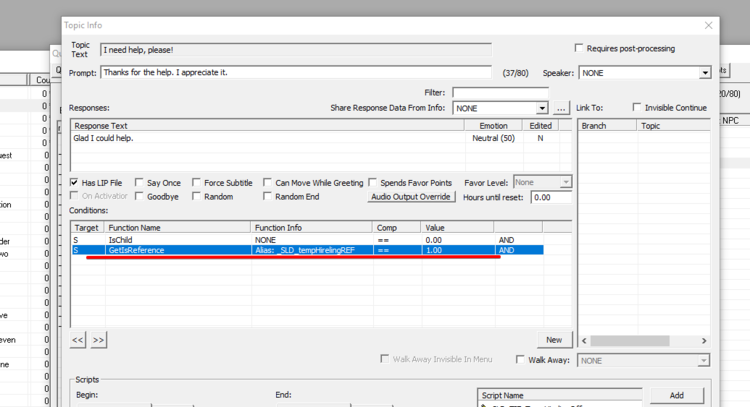Viewport: 750px width, 407px height.
Task: Click the Value column header
Action: pos(457,228)
